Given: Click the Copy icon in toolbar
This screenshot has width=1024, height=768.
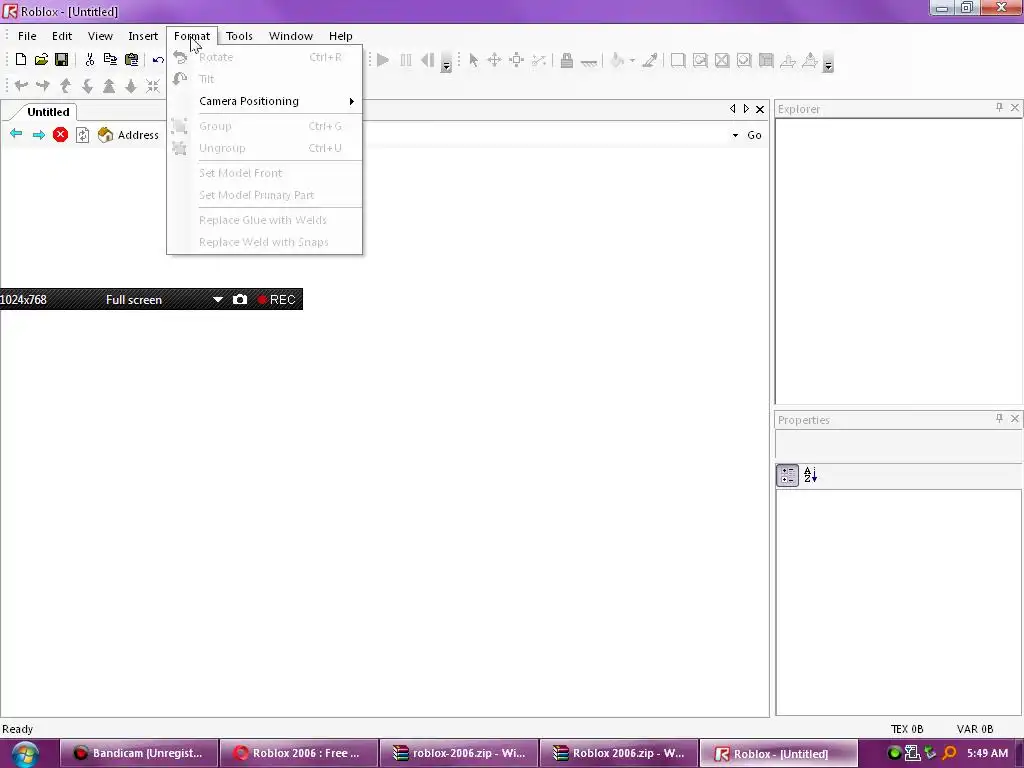Looking at the screenshot, I should [110, 60].
